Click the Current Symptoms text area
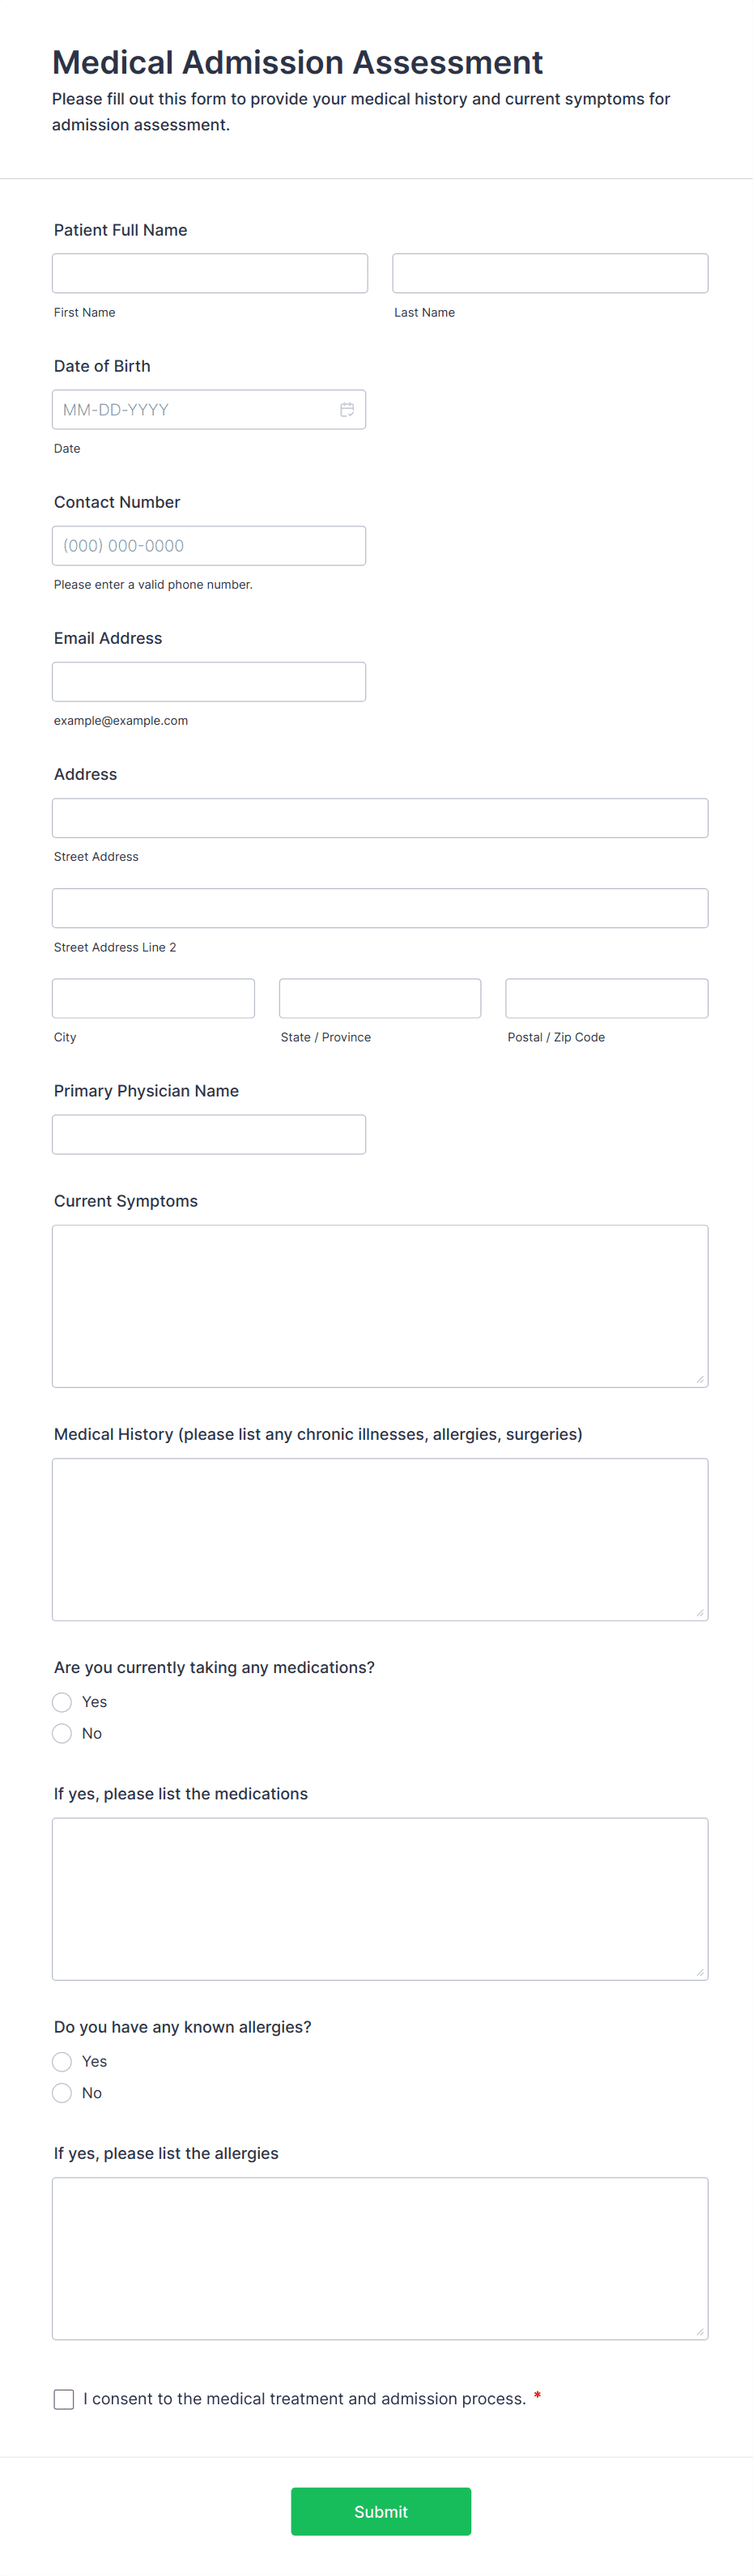This screenshot has height=2576, width=753. [x=380, y=1305]
